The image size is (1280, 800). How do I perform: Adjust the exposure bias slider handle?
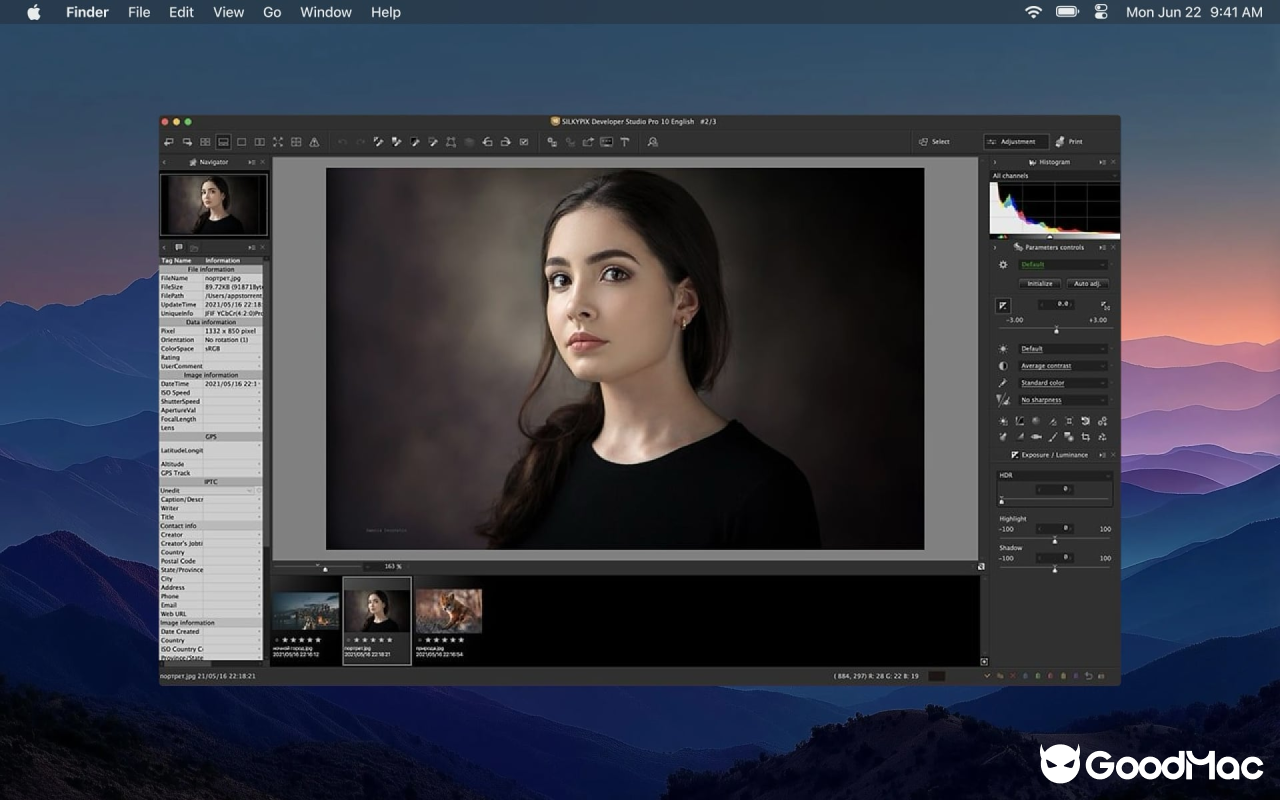tap(1057, 330)
